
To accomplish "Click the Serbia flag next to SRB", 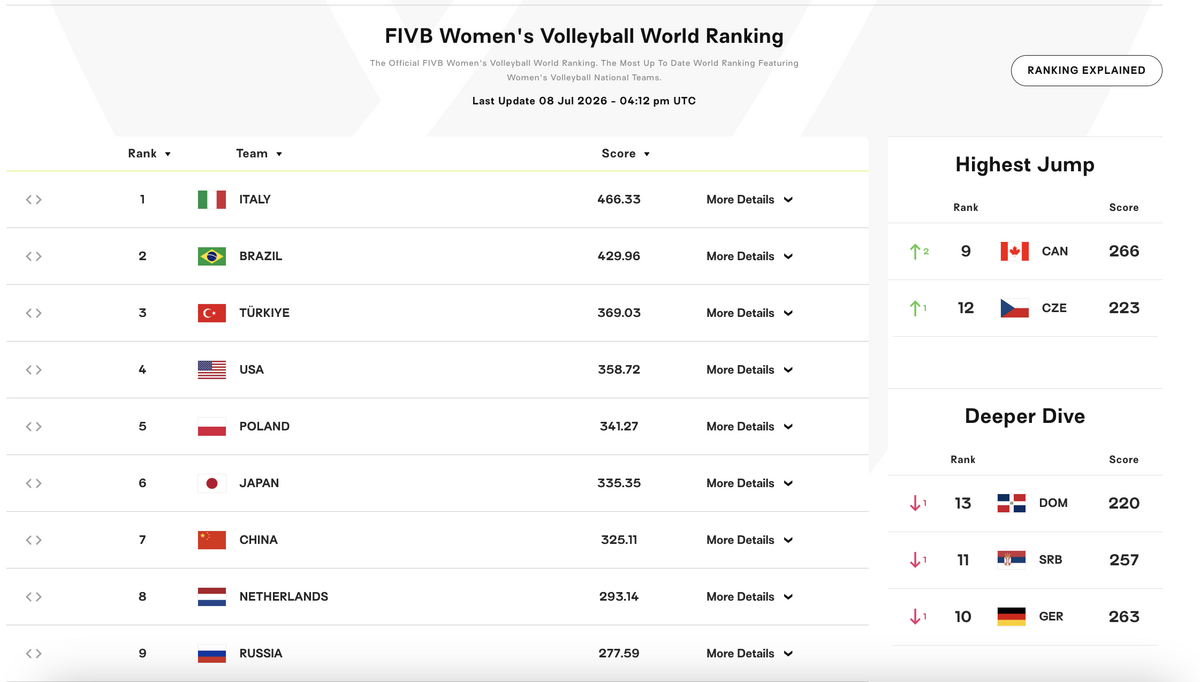I will (1012, 560).
